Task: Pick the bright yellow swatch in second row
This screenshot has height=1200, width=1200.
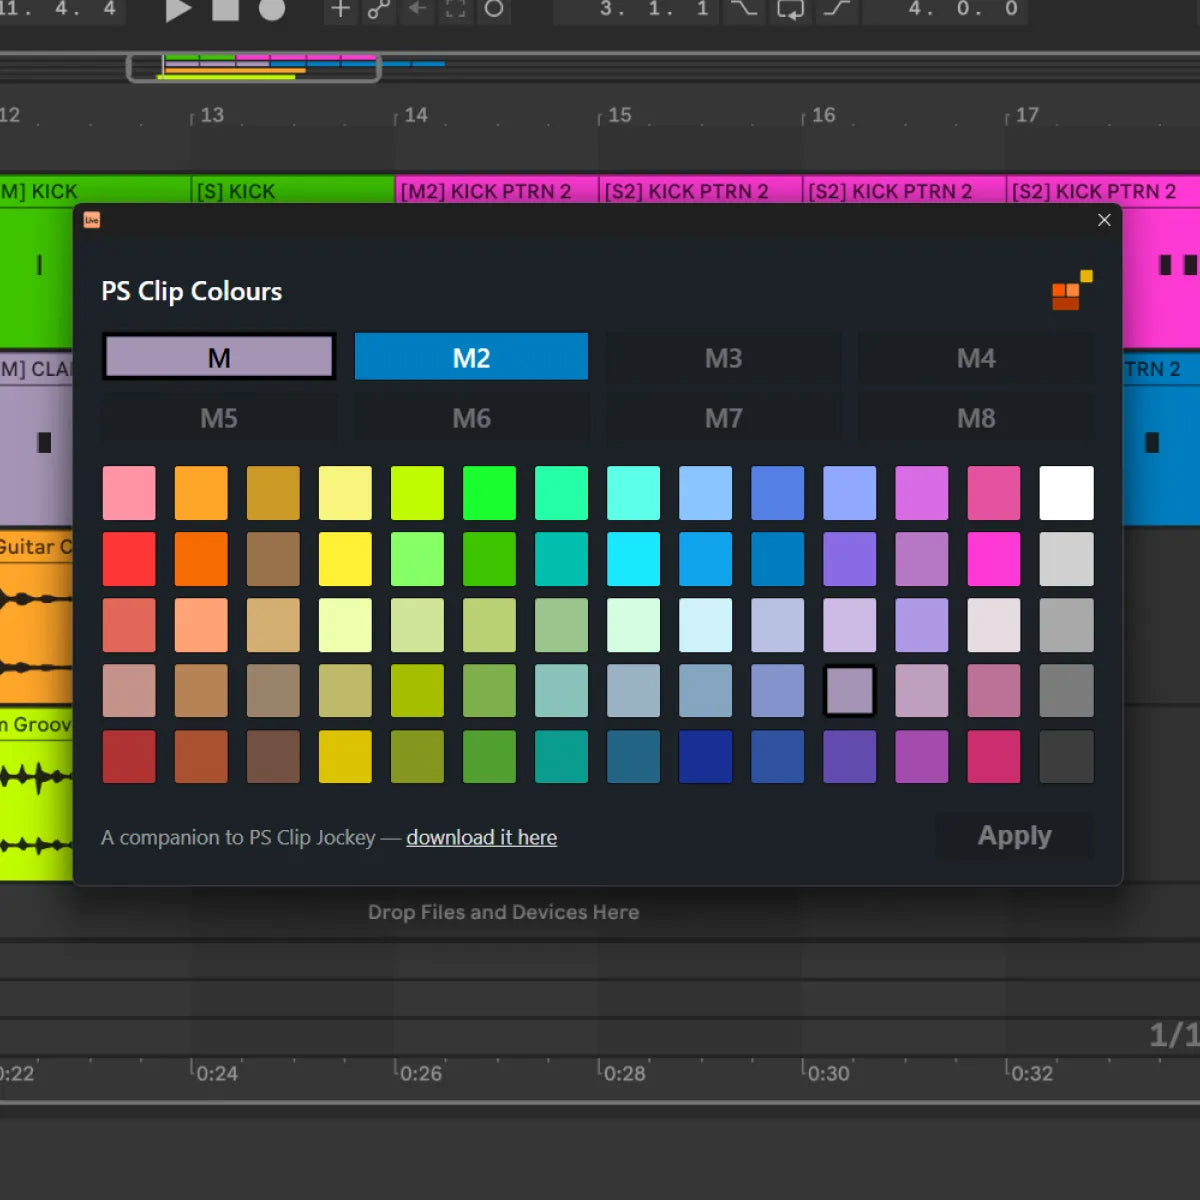Action: coord(345,559)
